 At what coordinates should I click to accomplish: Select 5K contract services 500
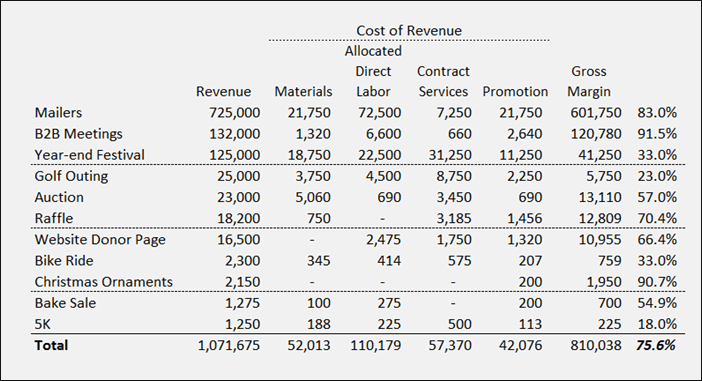(x=460, y=324)
